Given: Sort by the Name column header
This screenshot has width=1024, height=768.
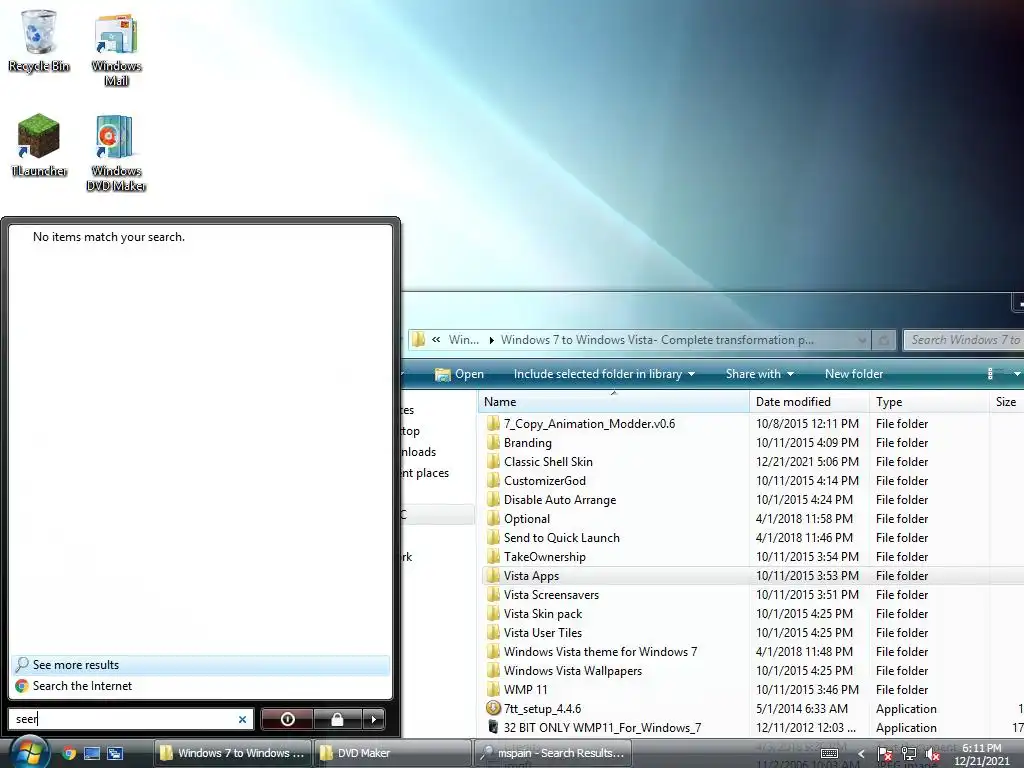Looking at the screenshot, I should (x=613, y=402).
